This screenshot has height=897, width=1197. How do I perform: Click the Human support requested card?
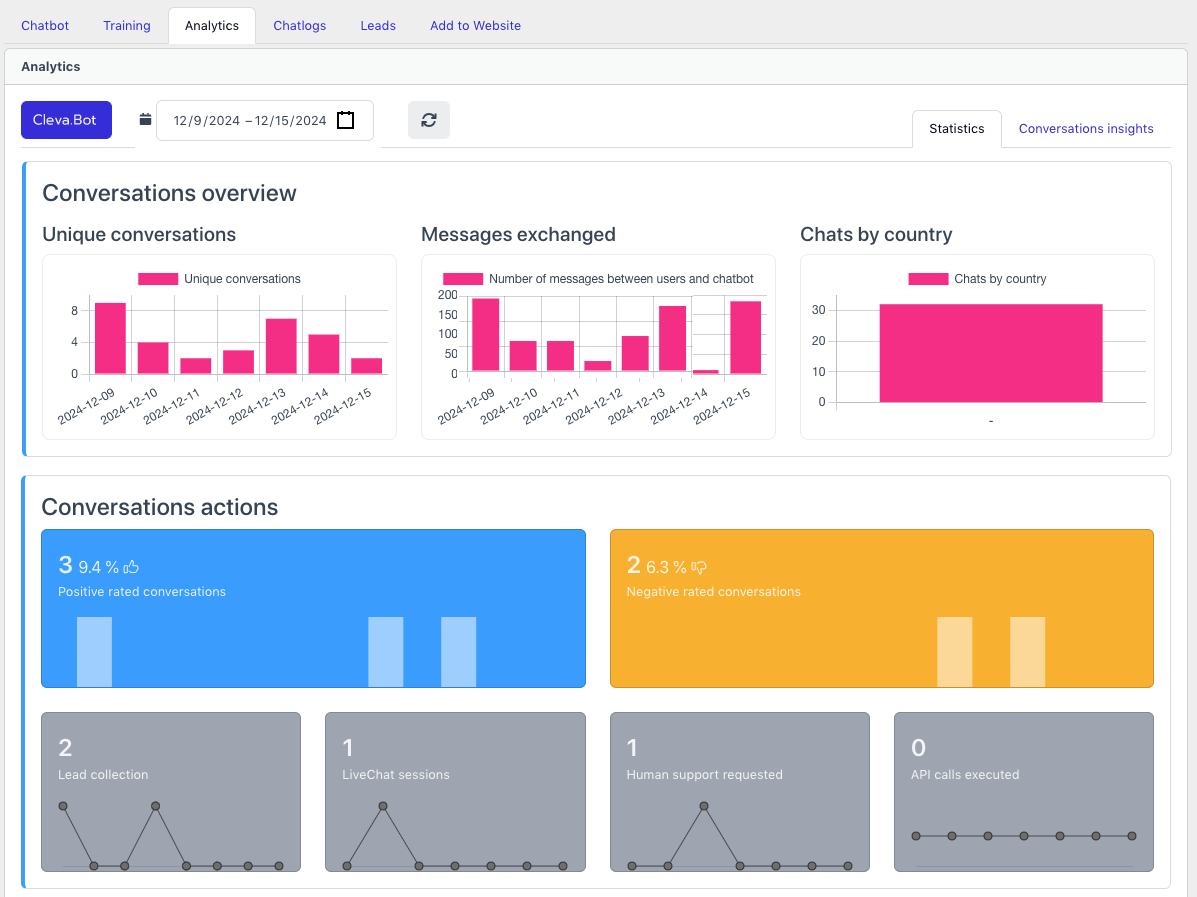point(739,791)
